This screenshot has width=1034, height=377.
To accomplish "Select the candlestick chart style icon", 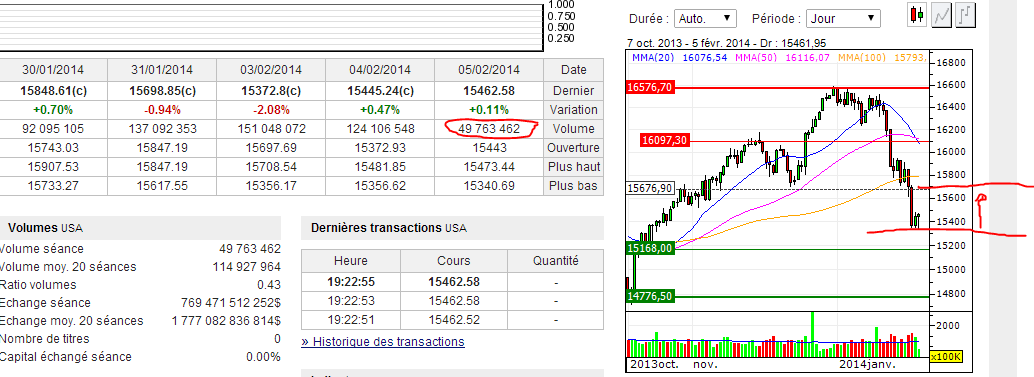I will pos(917,15).
